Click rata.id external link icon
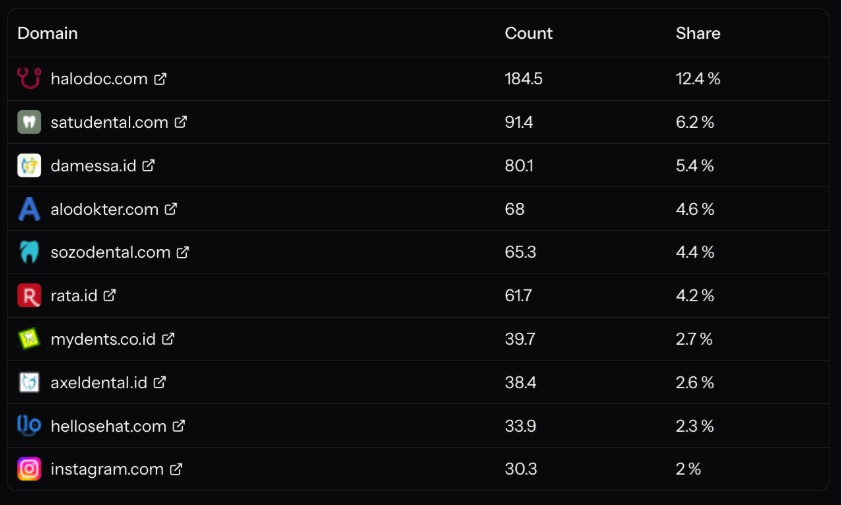842x505 pixels. tap(110, 295)
